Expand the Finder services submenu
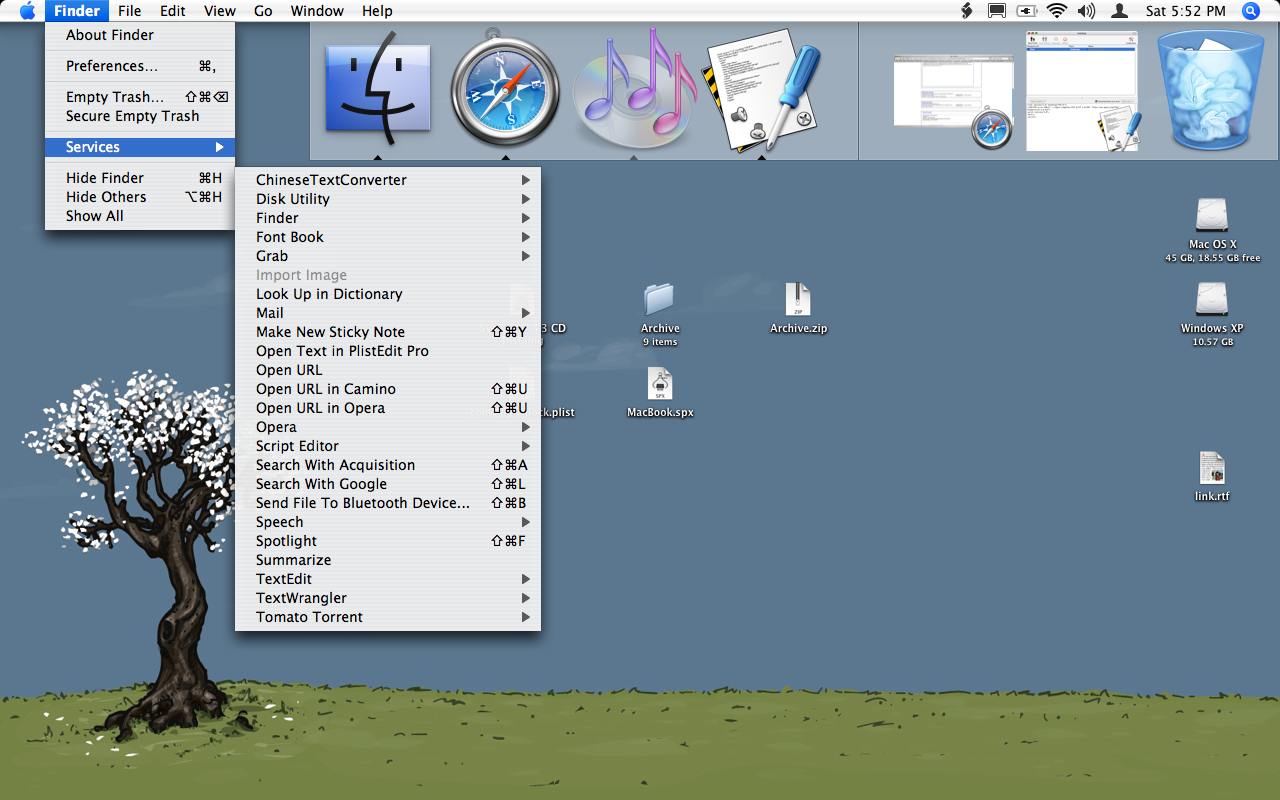 (388, 218)
